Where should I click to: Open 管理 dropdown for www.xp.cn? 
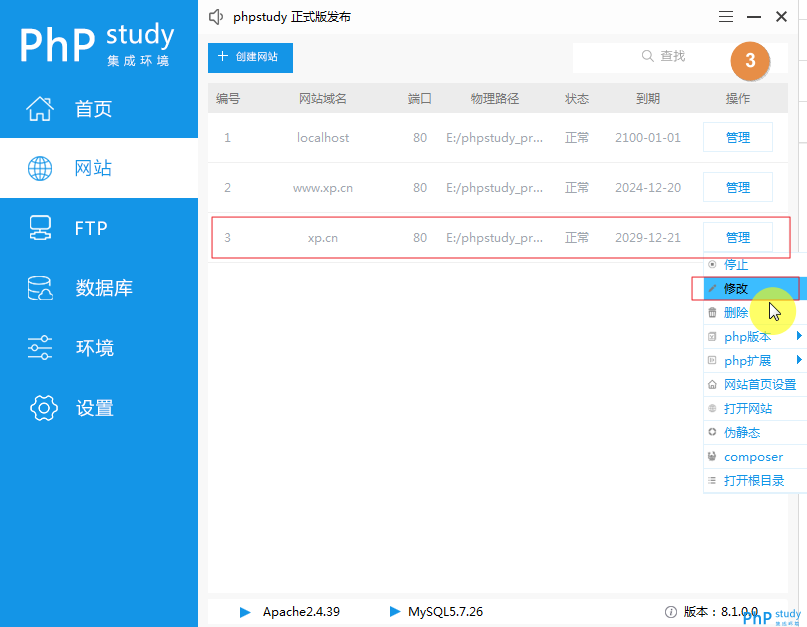[x=738, y=187]
